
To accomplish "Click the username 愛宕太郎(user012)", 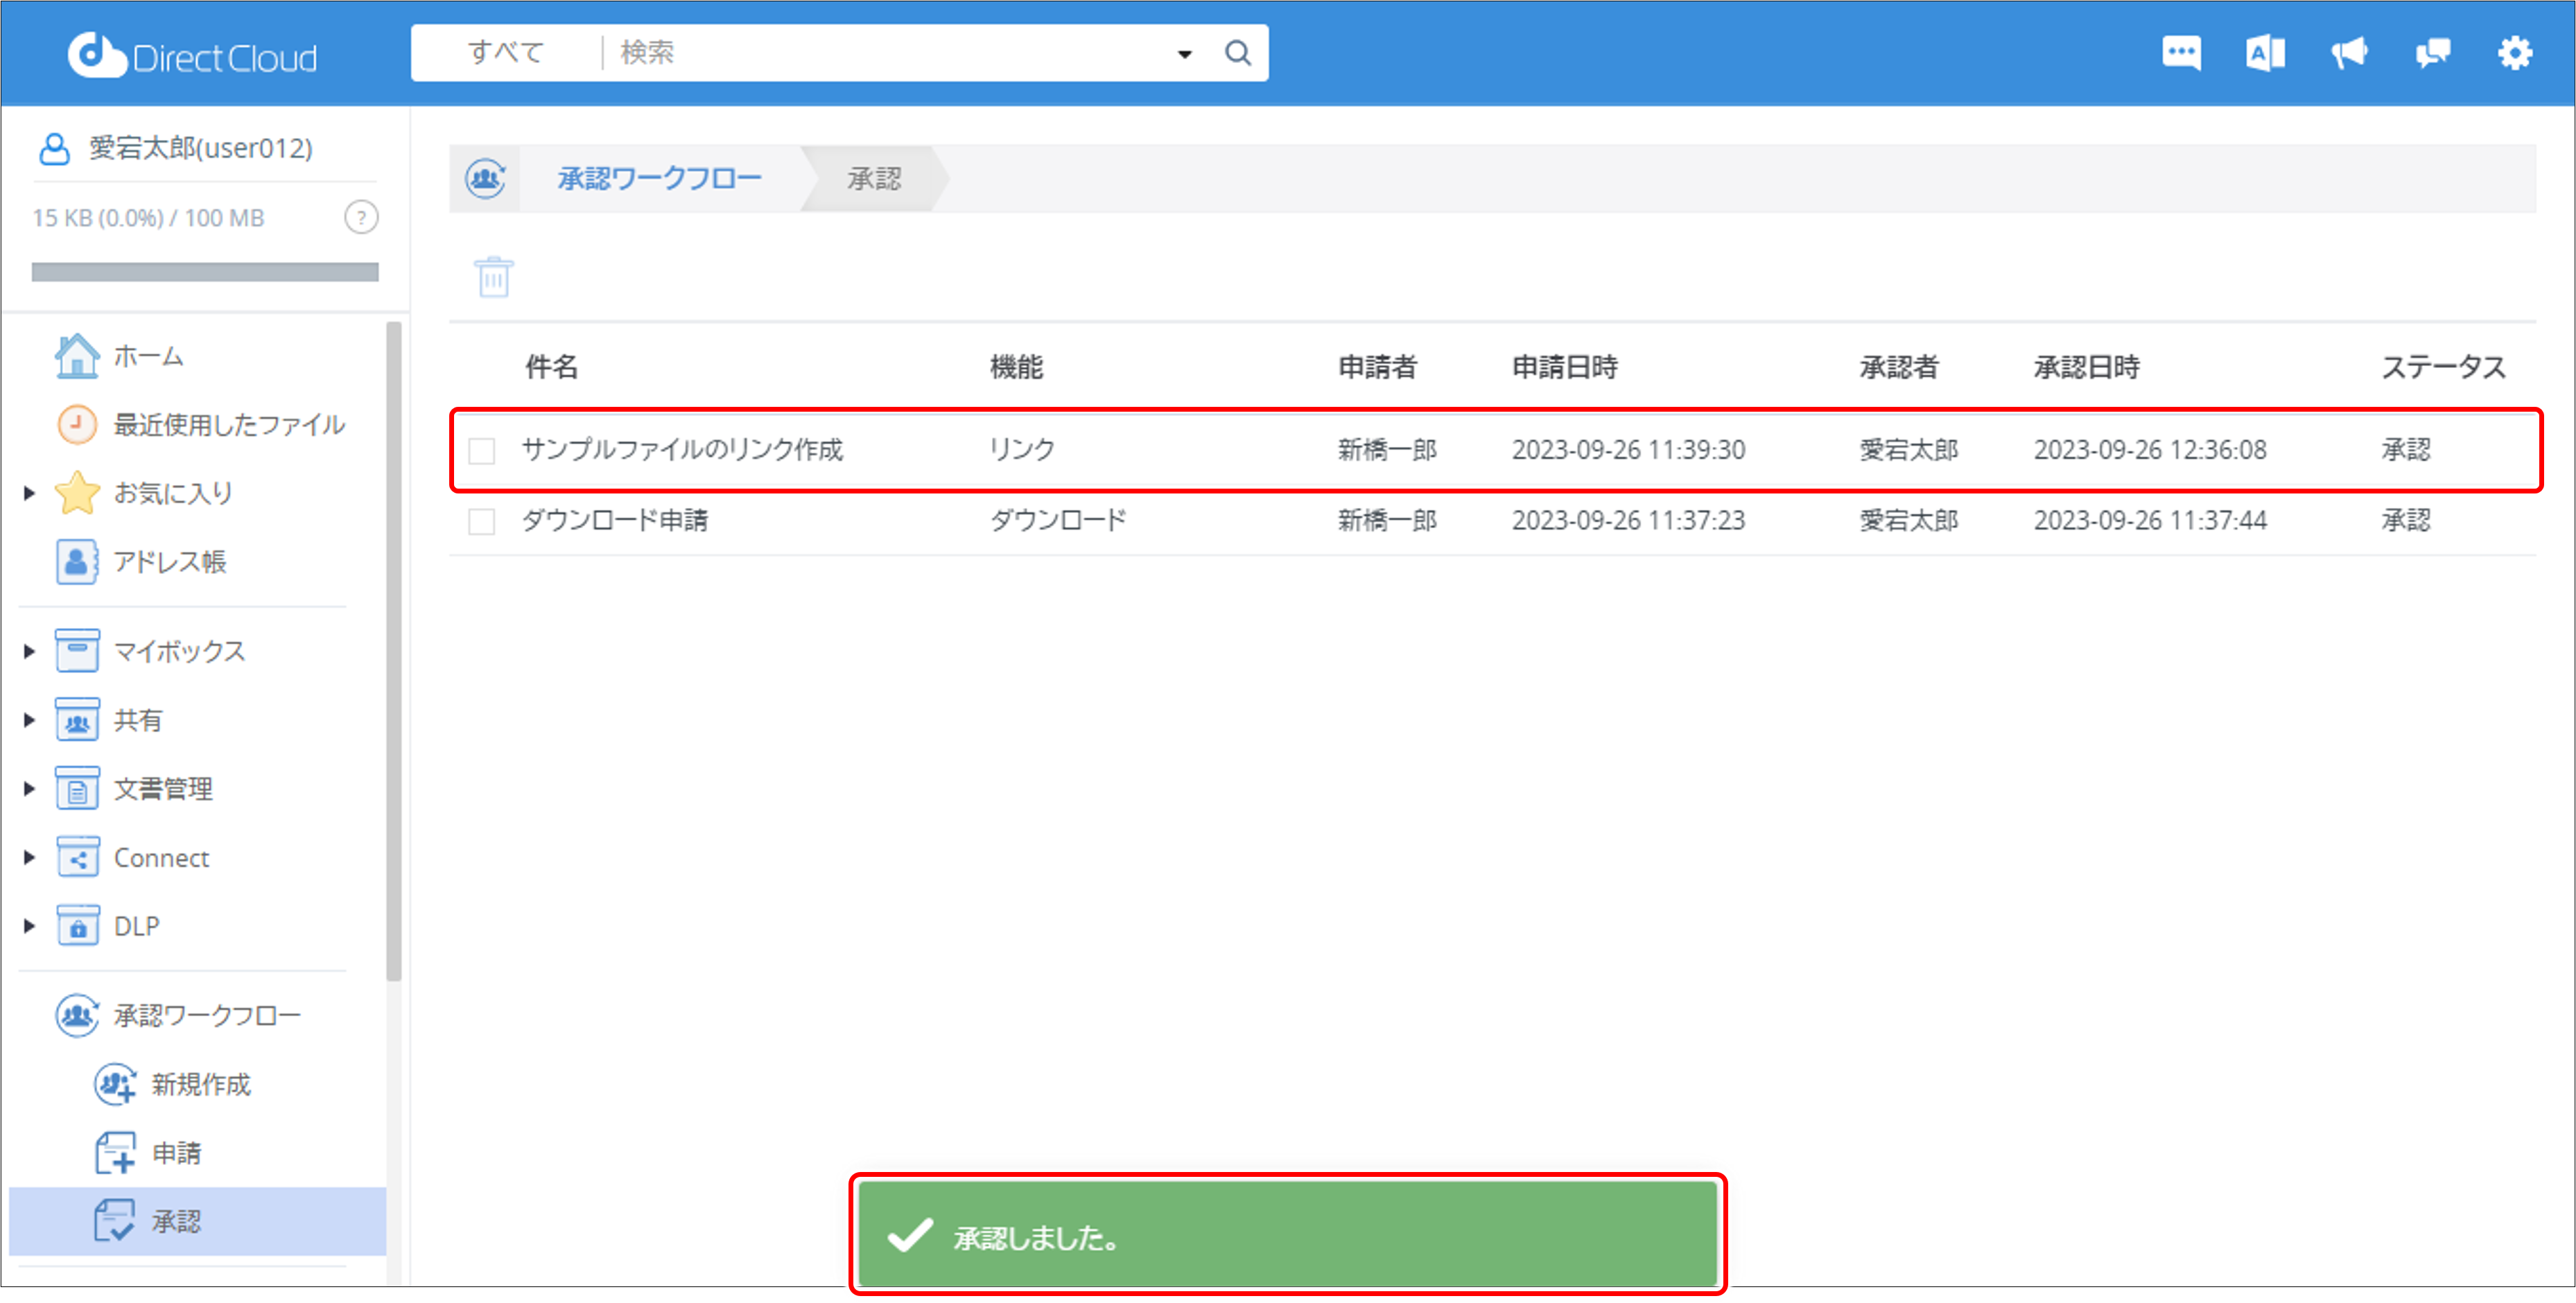I will coord(201,148).
